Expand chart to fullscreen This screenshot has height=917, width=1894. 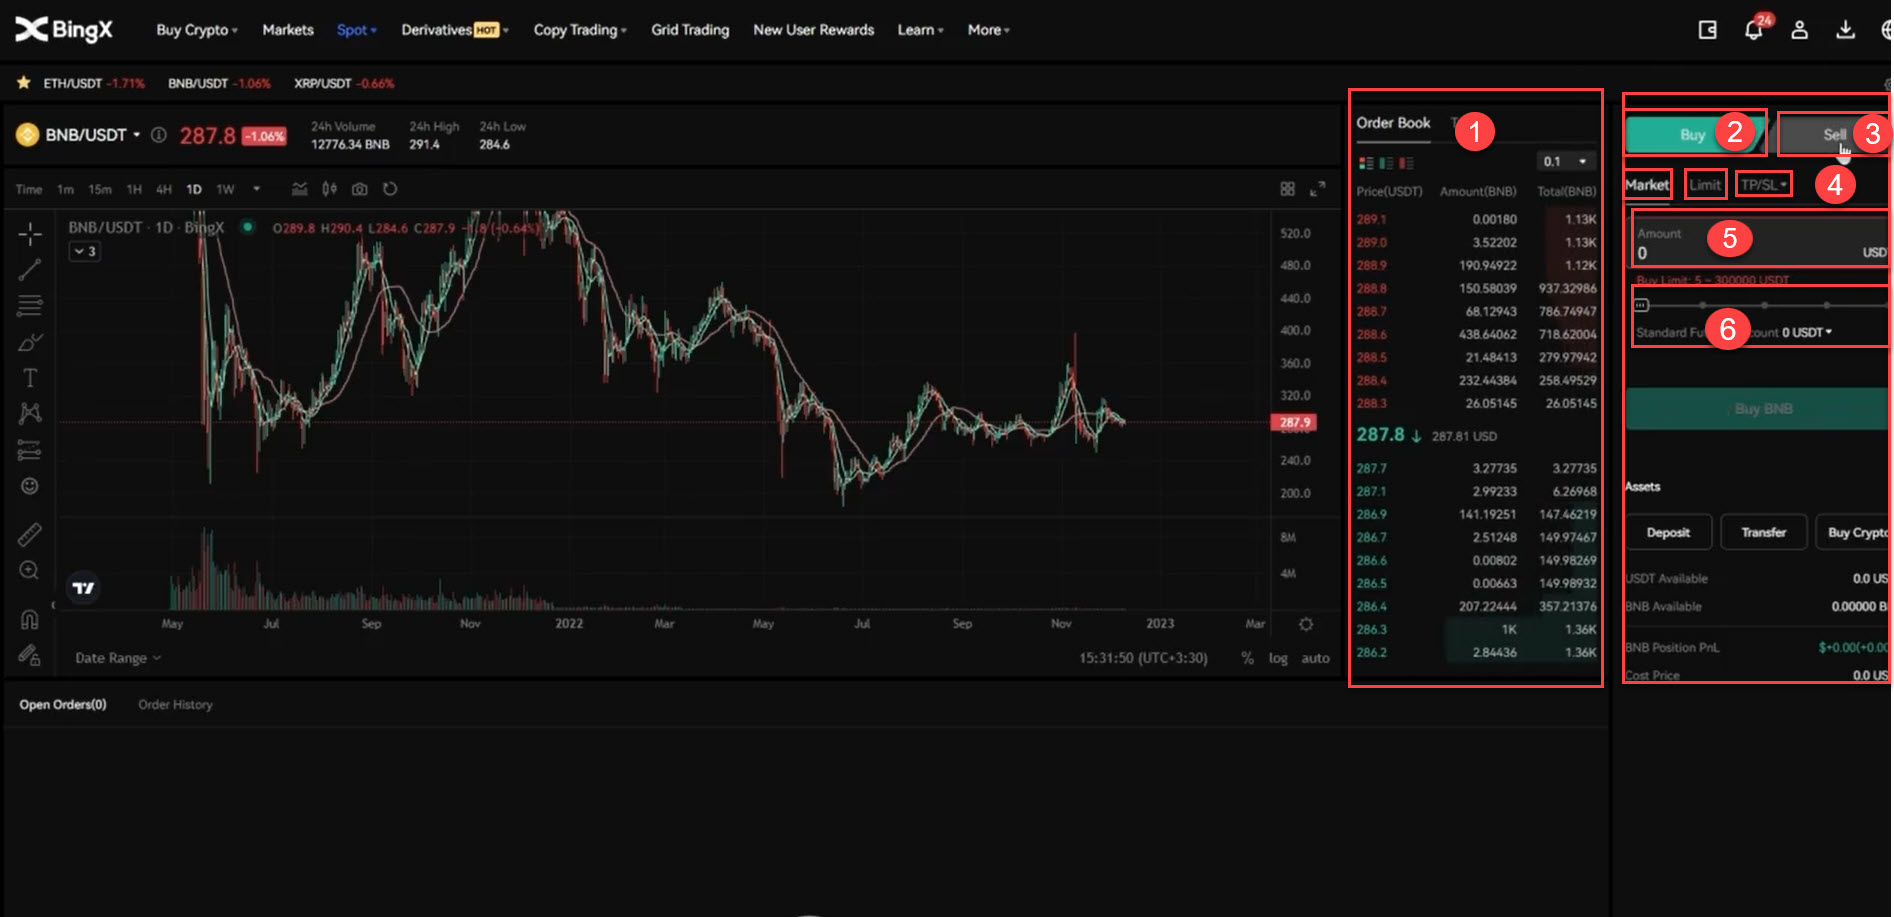pos(1318,189)
